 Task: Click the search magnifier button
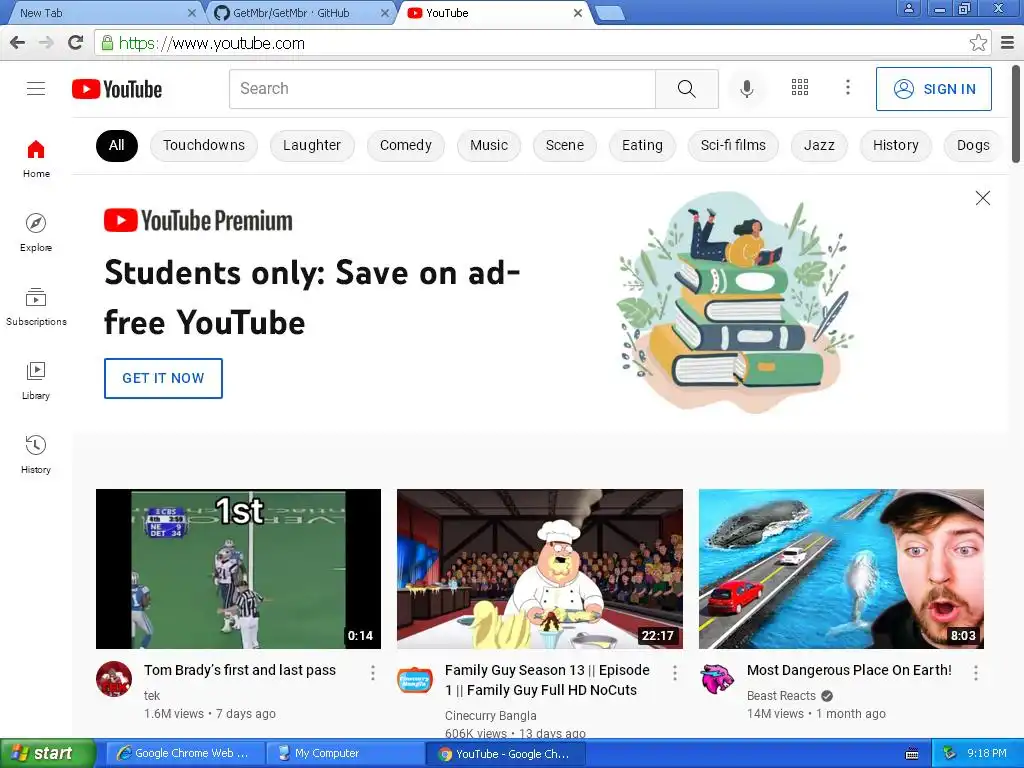coord(686,89)
